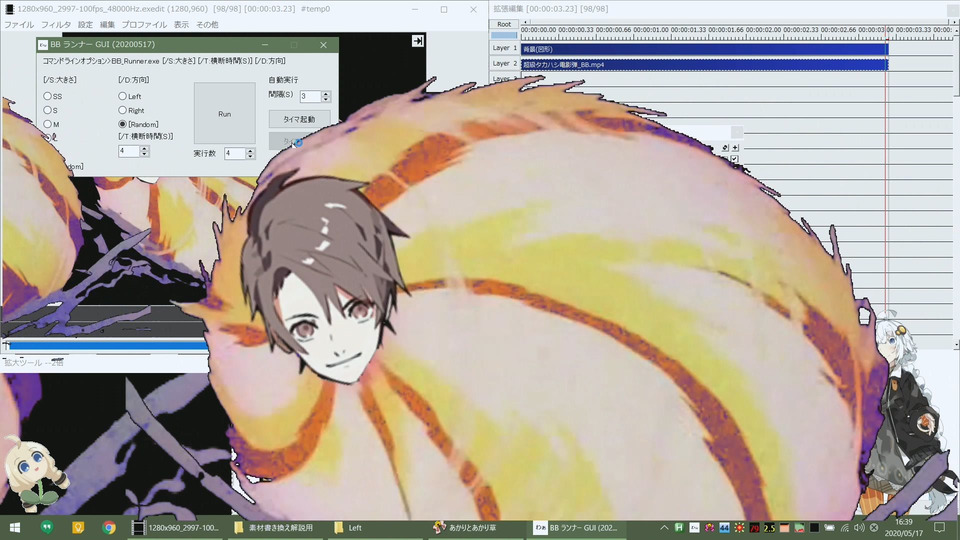Click the blue 44 tray icon
This screenshot has width=960, height=540.
pos(724,528)
